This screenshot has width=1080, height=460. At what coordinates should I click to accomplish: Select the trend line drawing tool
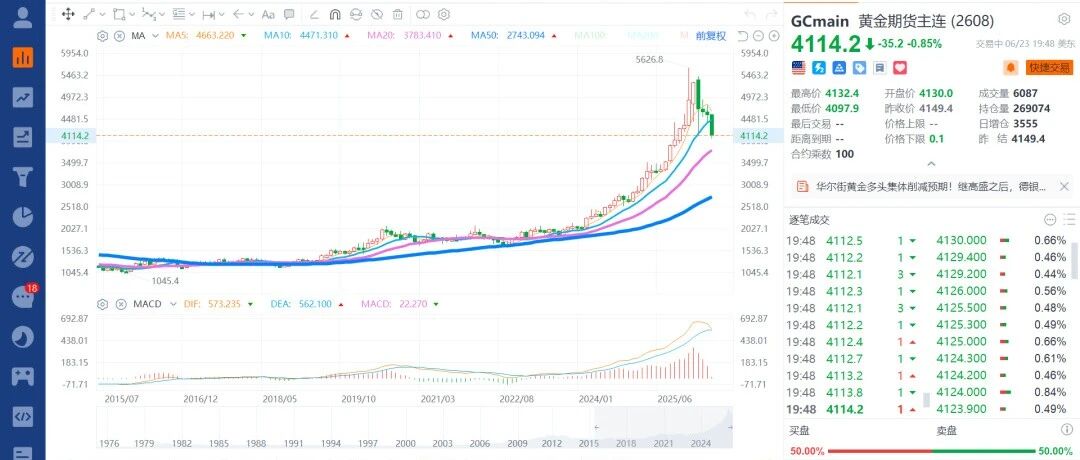(x=89, y=14)
